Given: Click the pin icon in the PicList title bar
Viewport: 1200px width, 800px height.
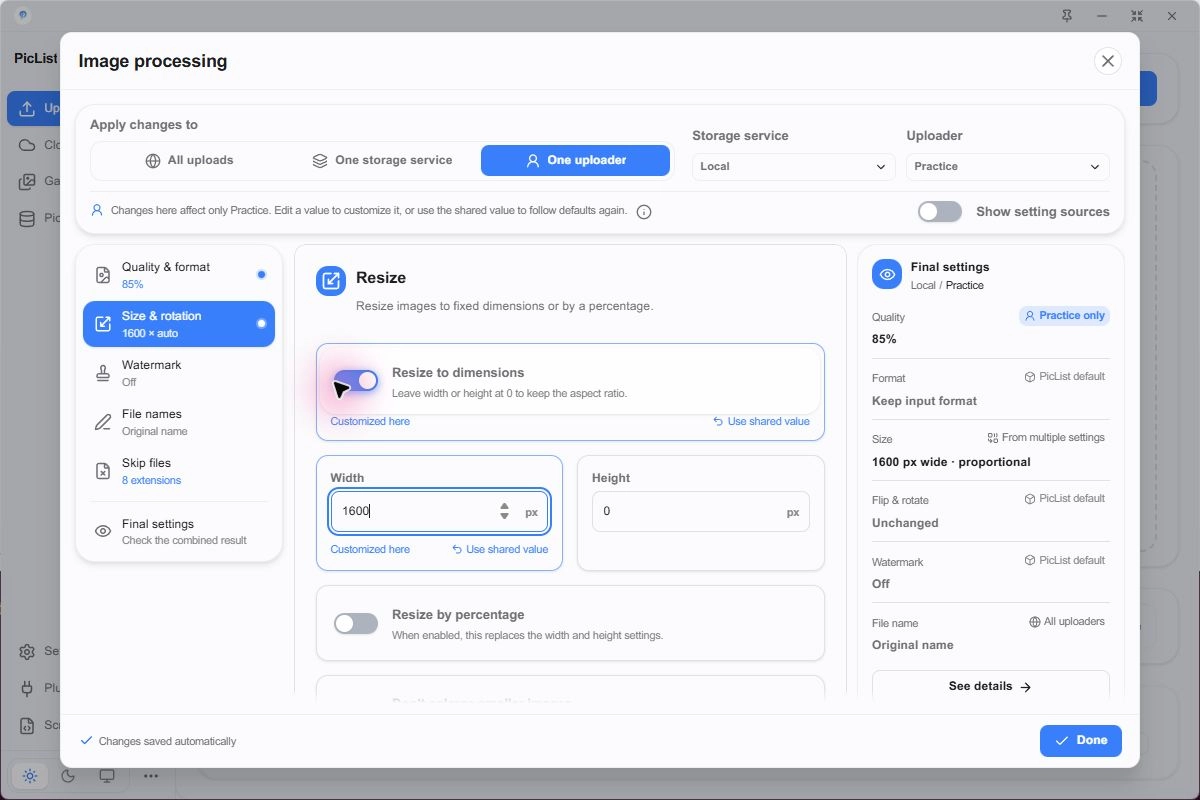Looking at the screenshot, I should tap(1067, 16).
